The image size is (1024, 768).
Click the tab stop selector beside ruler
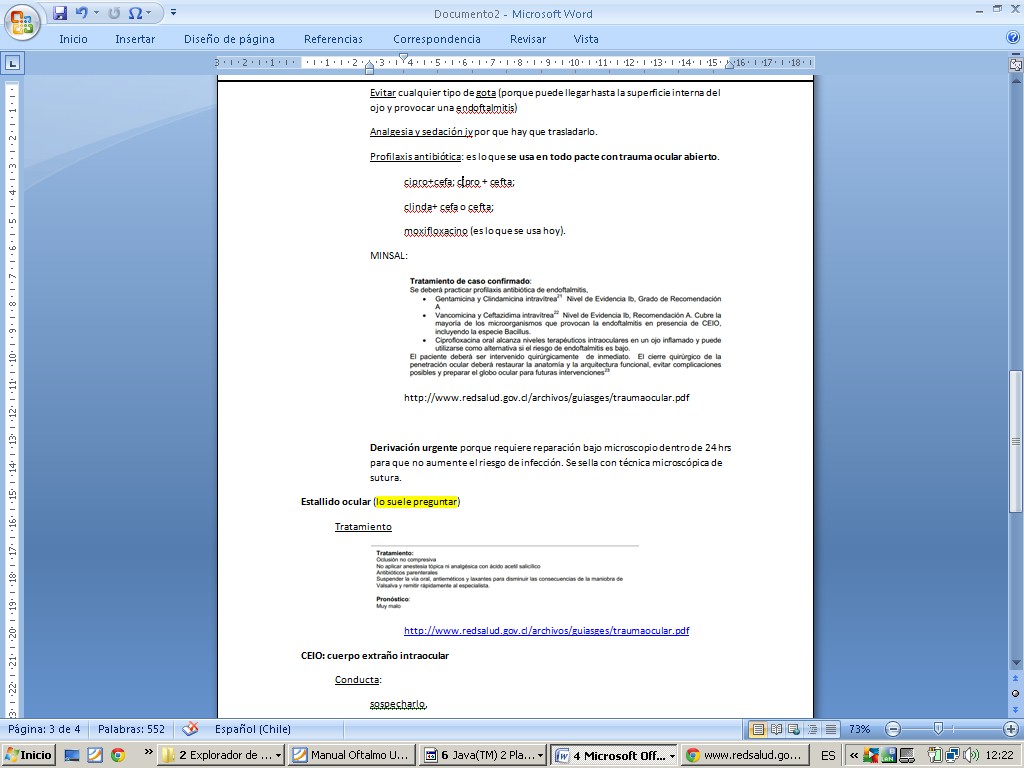click(x=12, y=62)
